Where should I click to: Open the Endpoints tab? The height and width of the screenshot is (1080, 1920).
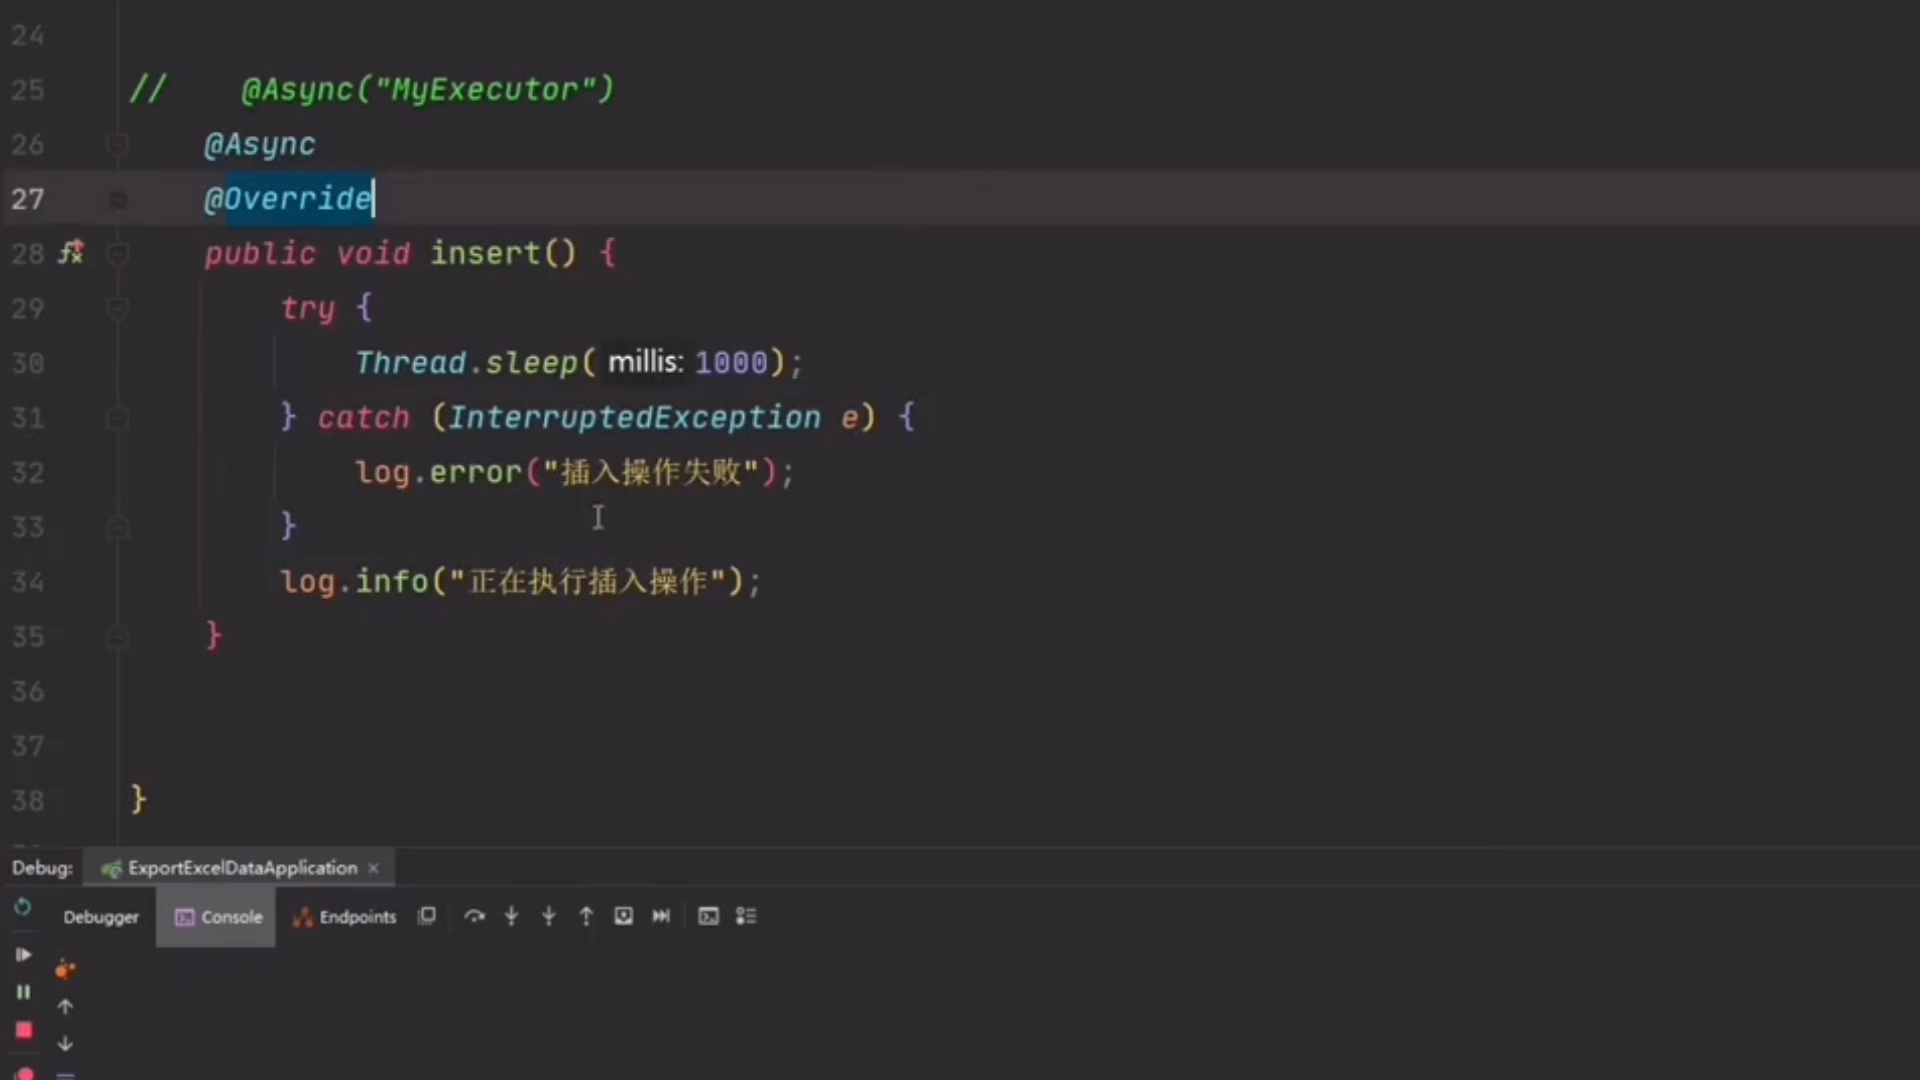pos(345,917)
